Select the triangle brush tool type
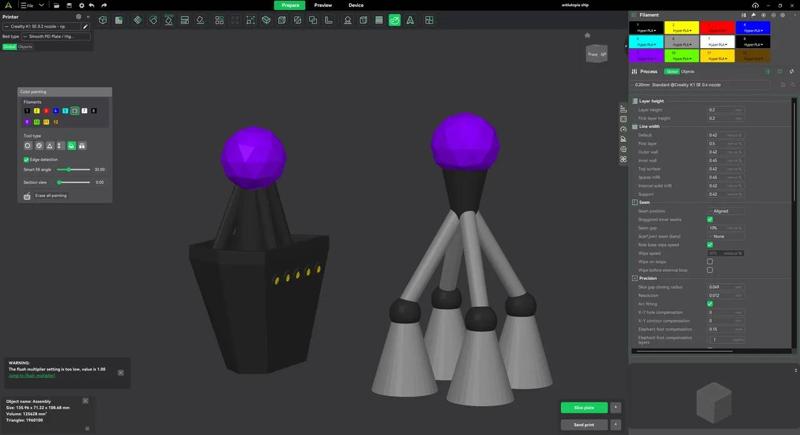800x435 pixels. pos(49,146)
